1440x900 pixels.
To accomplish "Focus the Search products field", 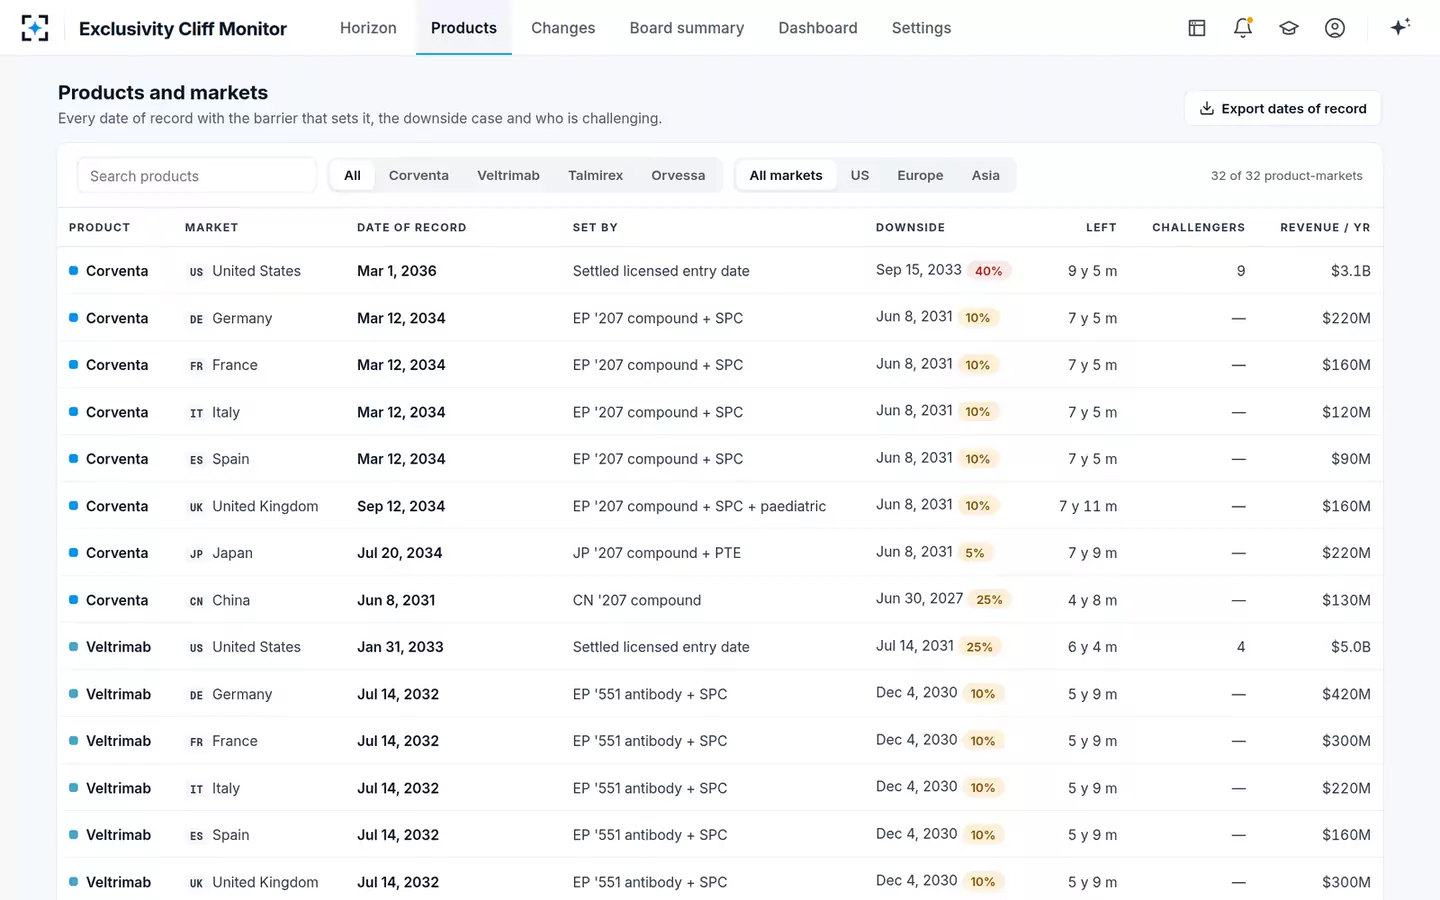I will pos(197,176).
